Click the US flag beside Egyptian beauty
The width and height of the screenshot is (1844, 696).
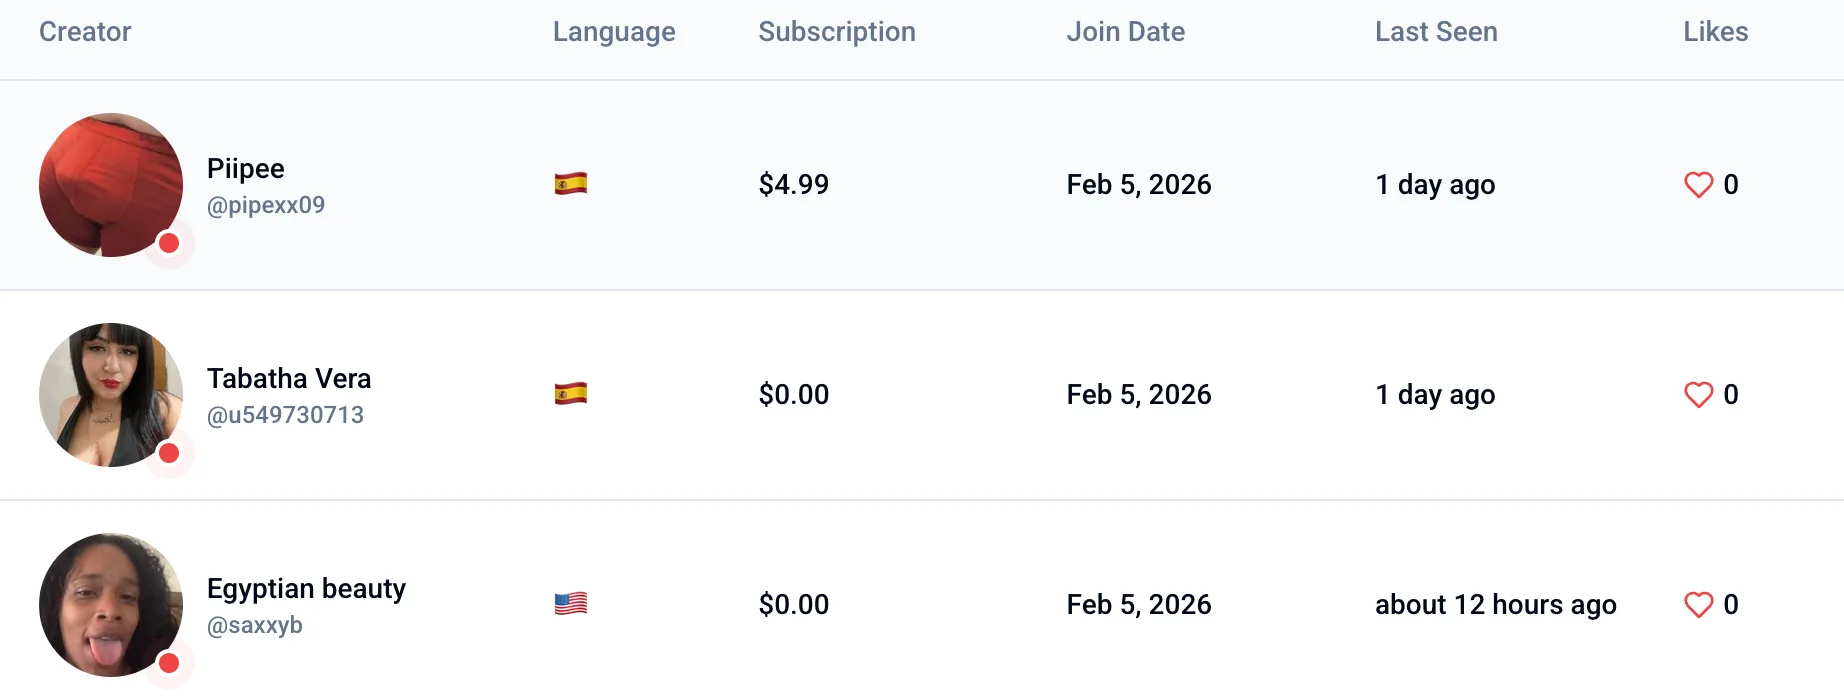571,604
